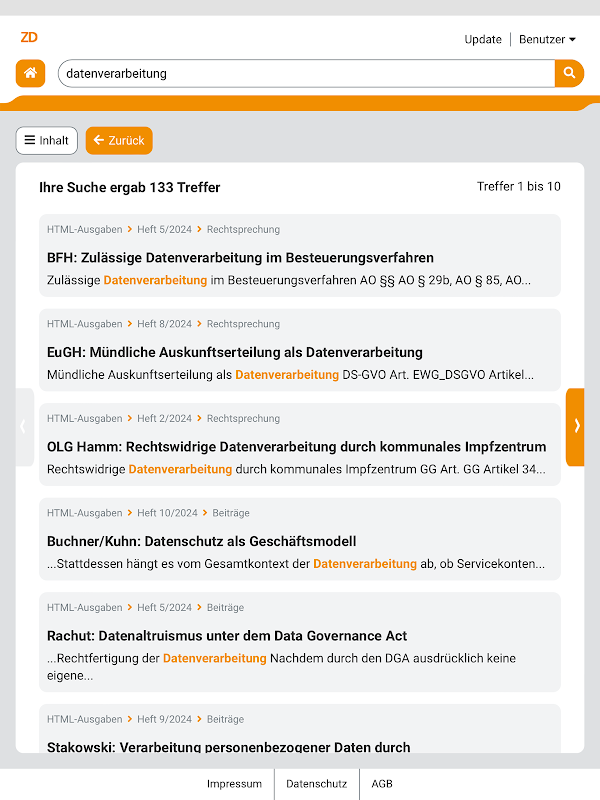Click Rechtsprechung breadcrumb in OLG Hamm result
The height and width of the screenshot is (800, 600).
click(x=243, y=418)
